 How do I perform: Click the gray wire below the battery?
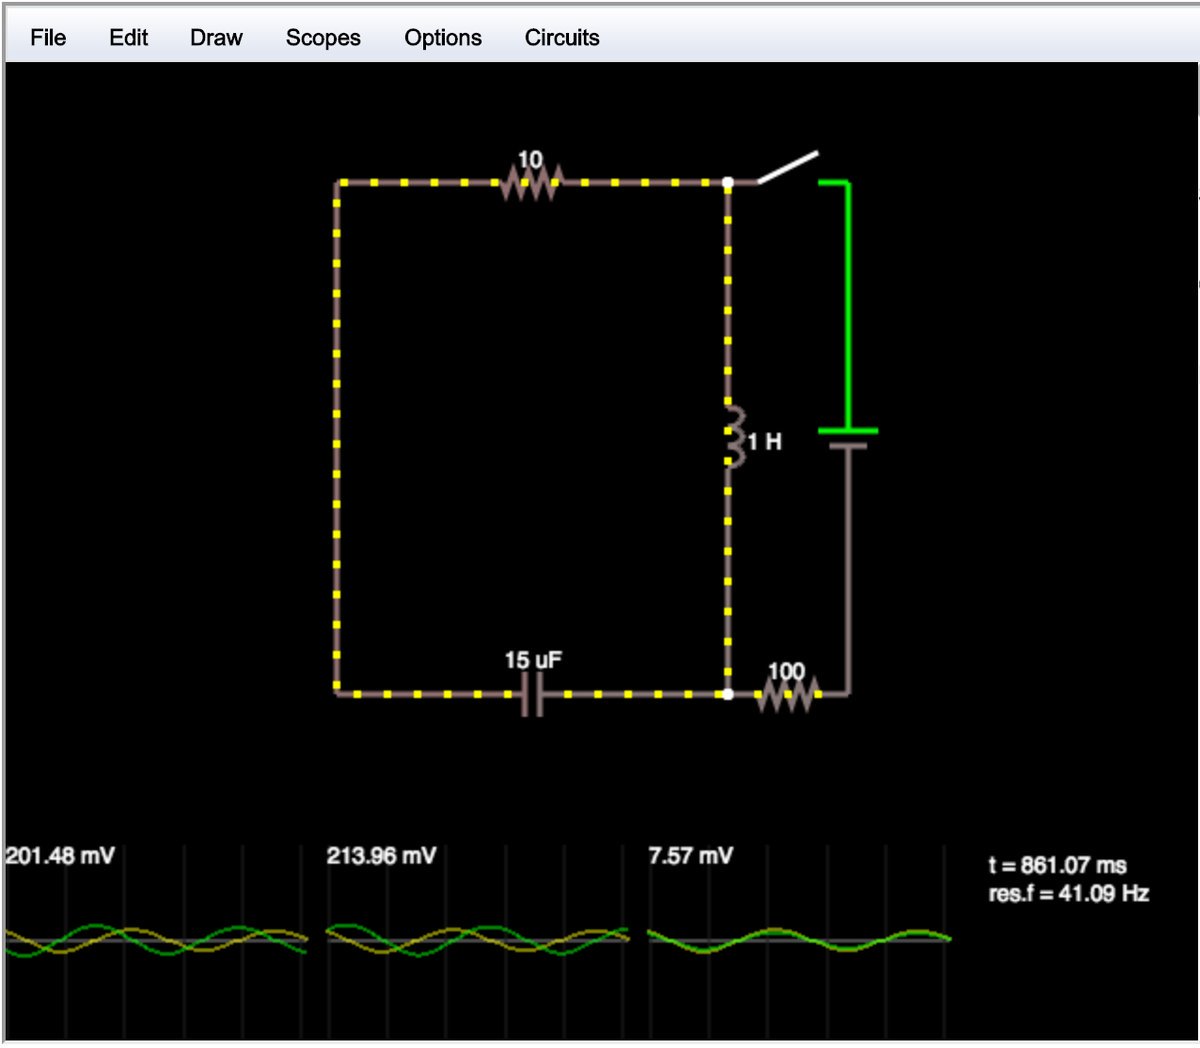848,570
